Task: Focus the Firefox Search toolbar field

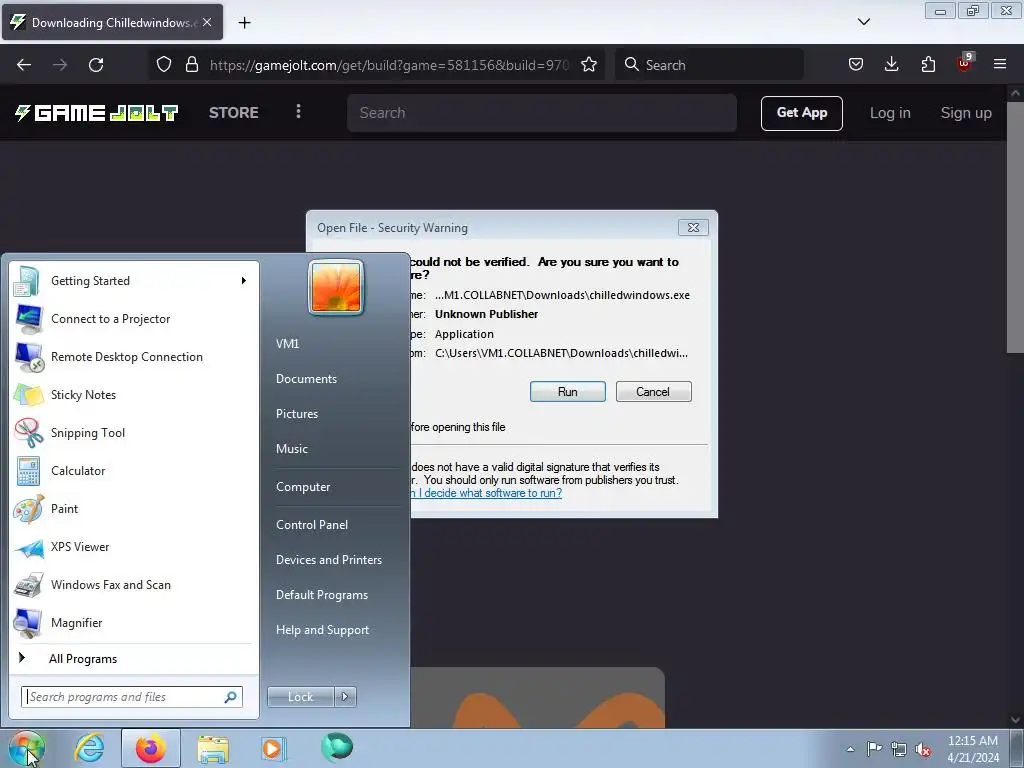Action: click(709, 65)
